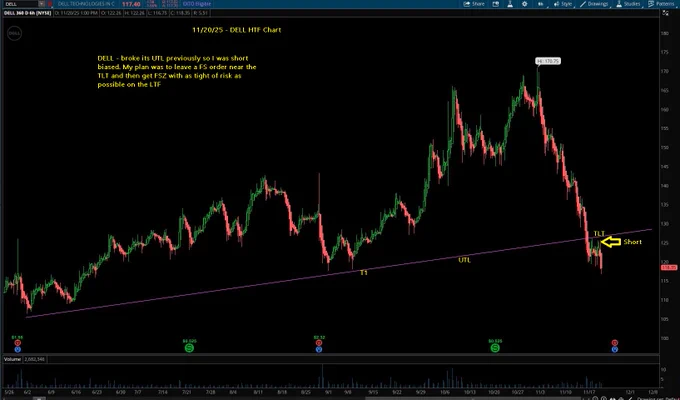Select the yellow UTL label on the trendline
This screenshot has height=400, width=680.
tap(464, 260)
